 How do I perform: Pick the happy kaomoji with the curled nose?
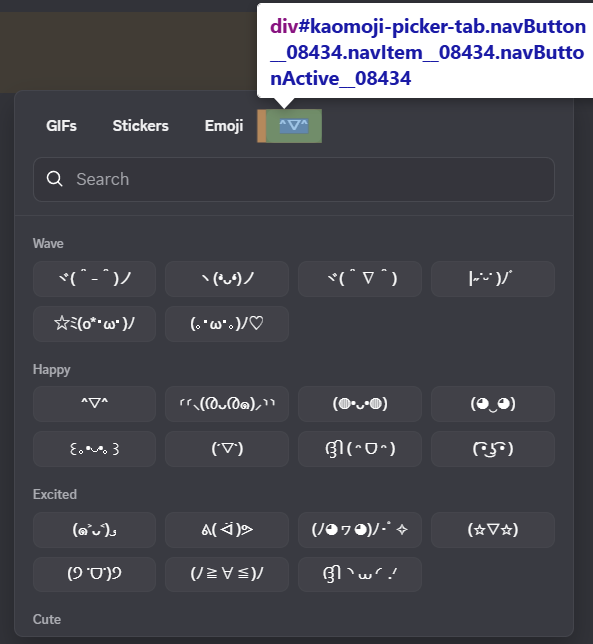click(493, 449)
